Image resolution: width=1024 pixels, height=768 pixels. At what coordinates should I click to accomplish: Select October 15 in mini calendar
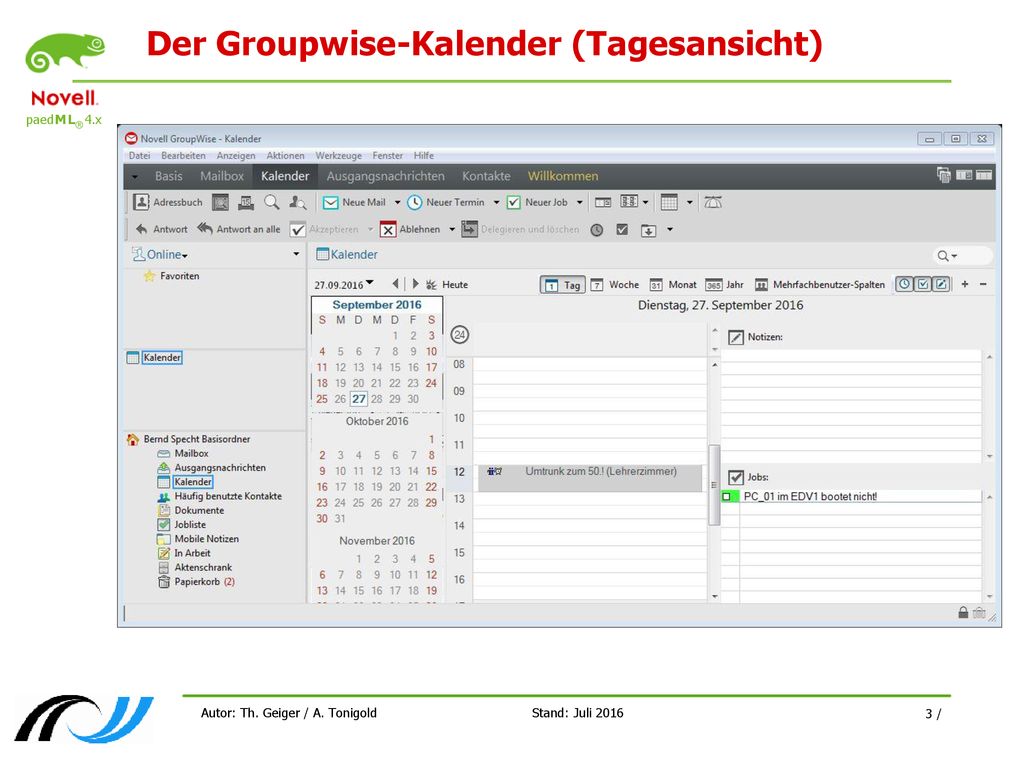pyautogui.click(x=431, y=471)
